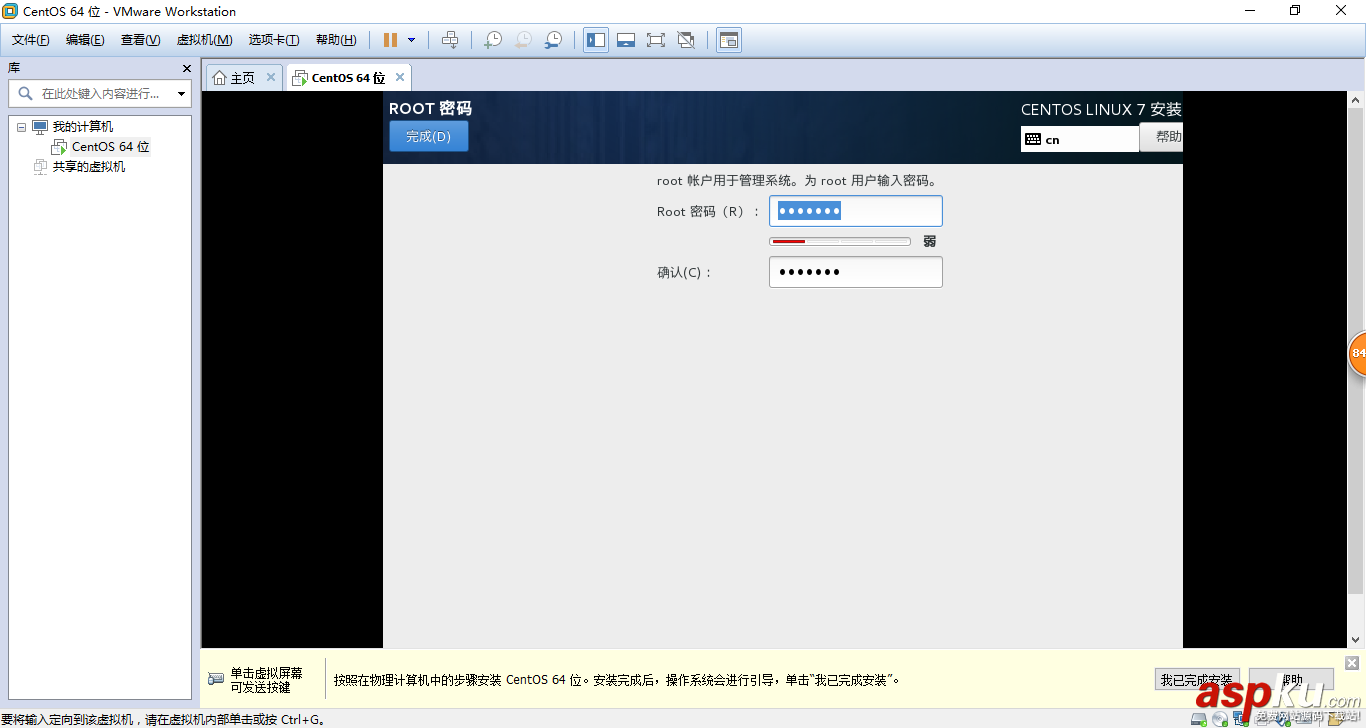This screenshot has height=728, width=1366.
Task: Click the scroll up arrow on the VM view
Action: click(1356, 100)
